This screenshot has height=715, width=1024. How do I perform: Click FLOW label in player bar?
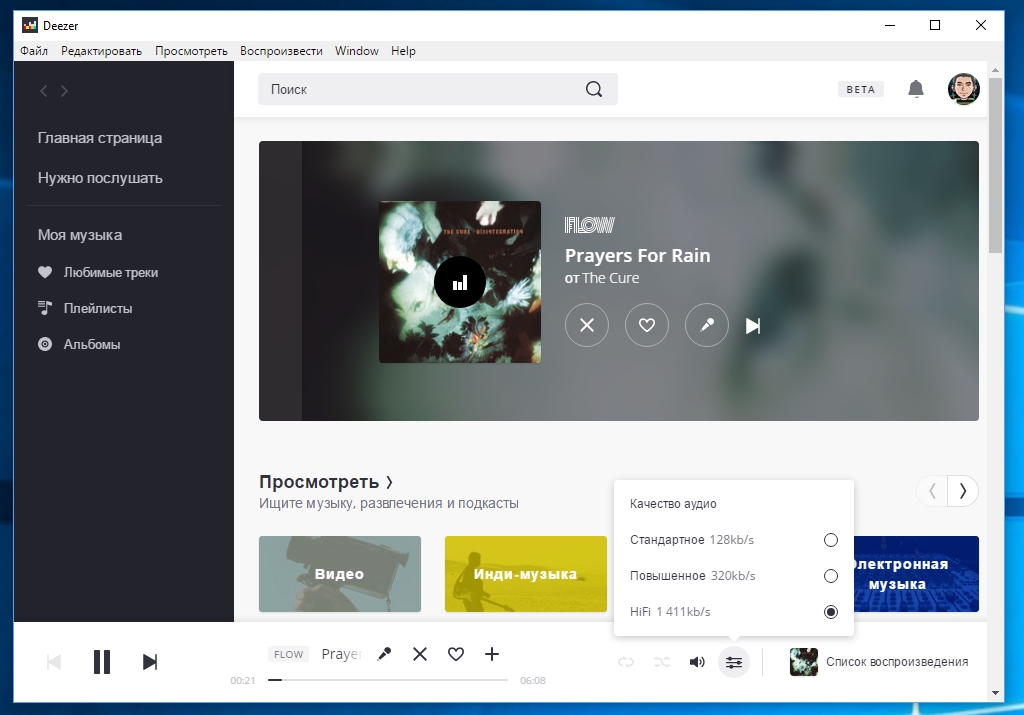click(x=288, y=654)
